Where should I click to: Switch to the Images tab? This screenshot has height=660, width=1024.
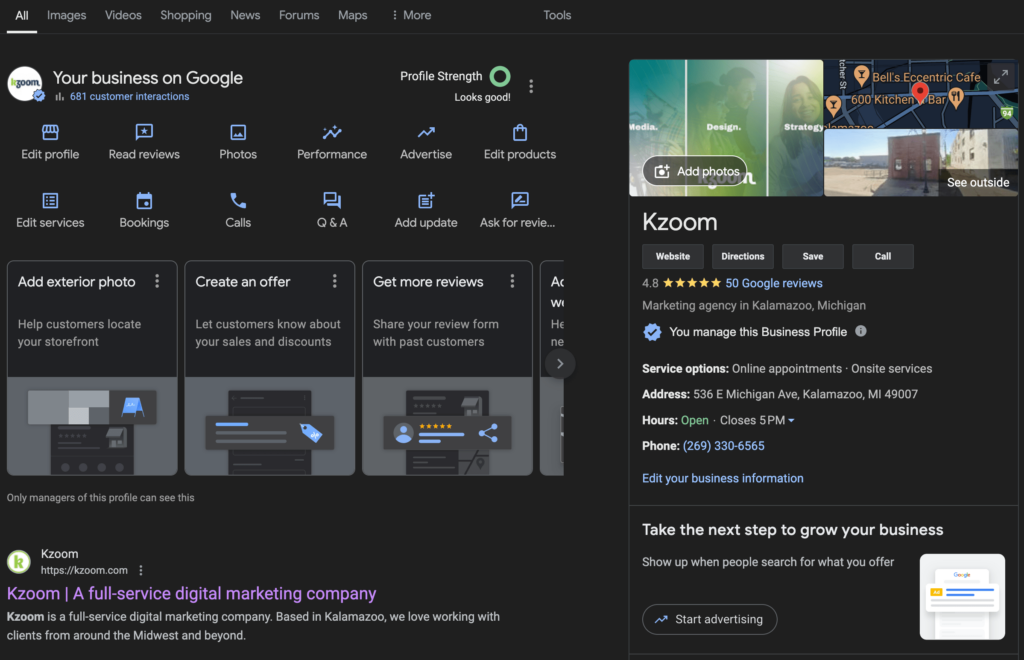pyautogui.click(x=66, y=15)
